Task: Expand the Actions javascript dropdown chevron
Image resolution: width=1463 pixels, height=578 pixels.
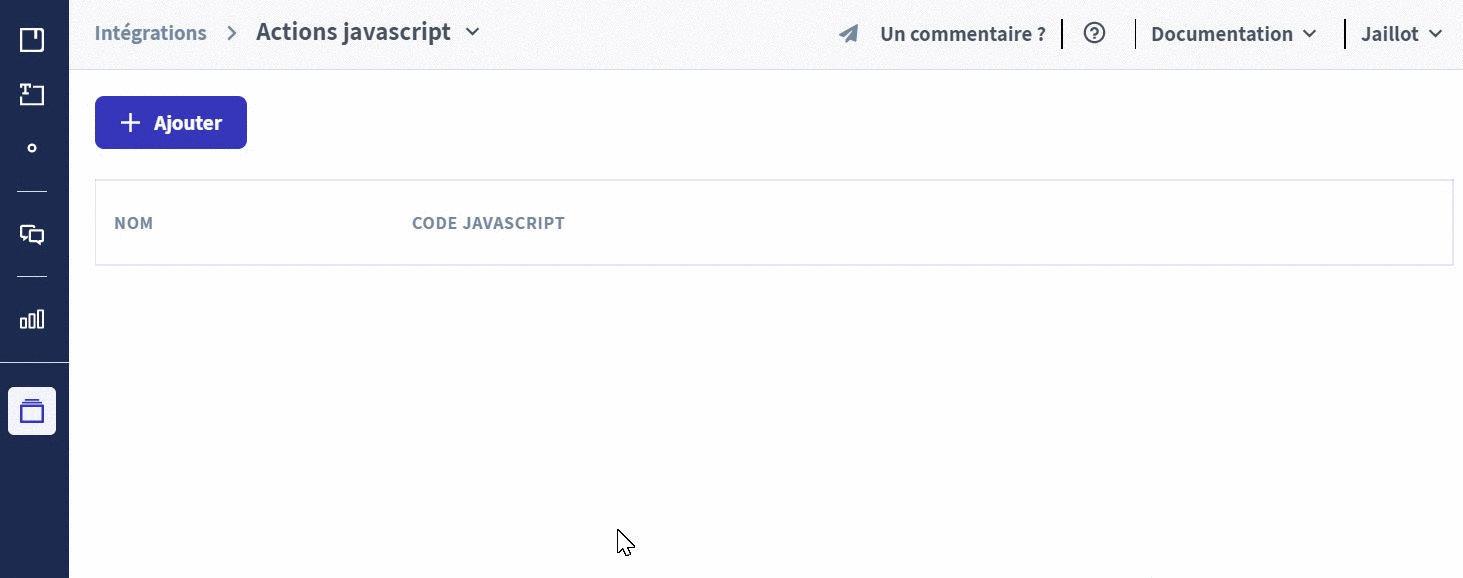Action: [473, 32]
